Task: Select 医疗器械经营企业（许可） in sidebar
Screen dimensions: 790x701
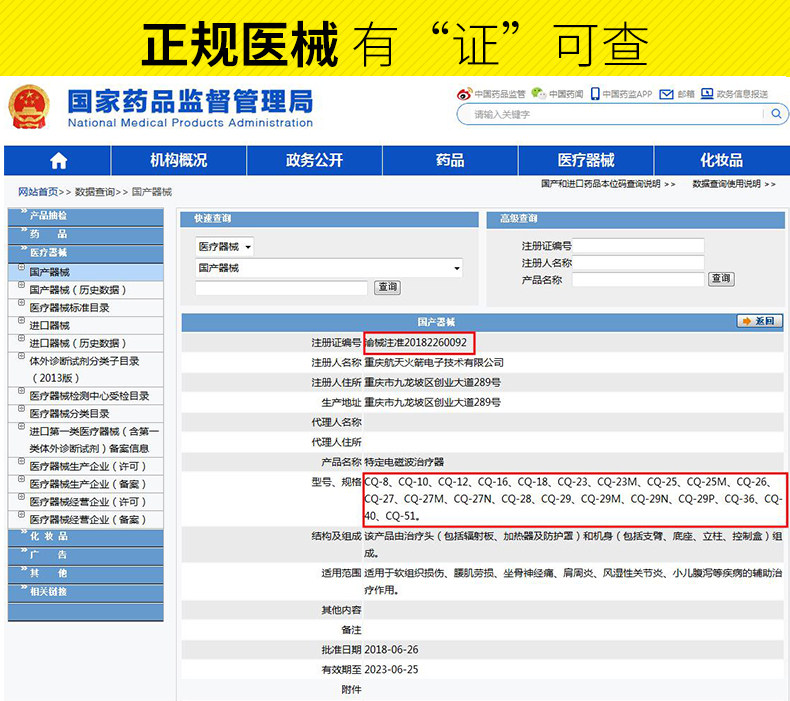Action: [88, 502]
